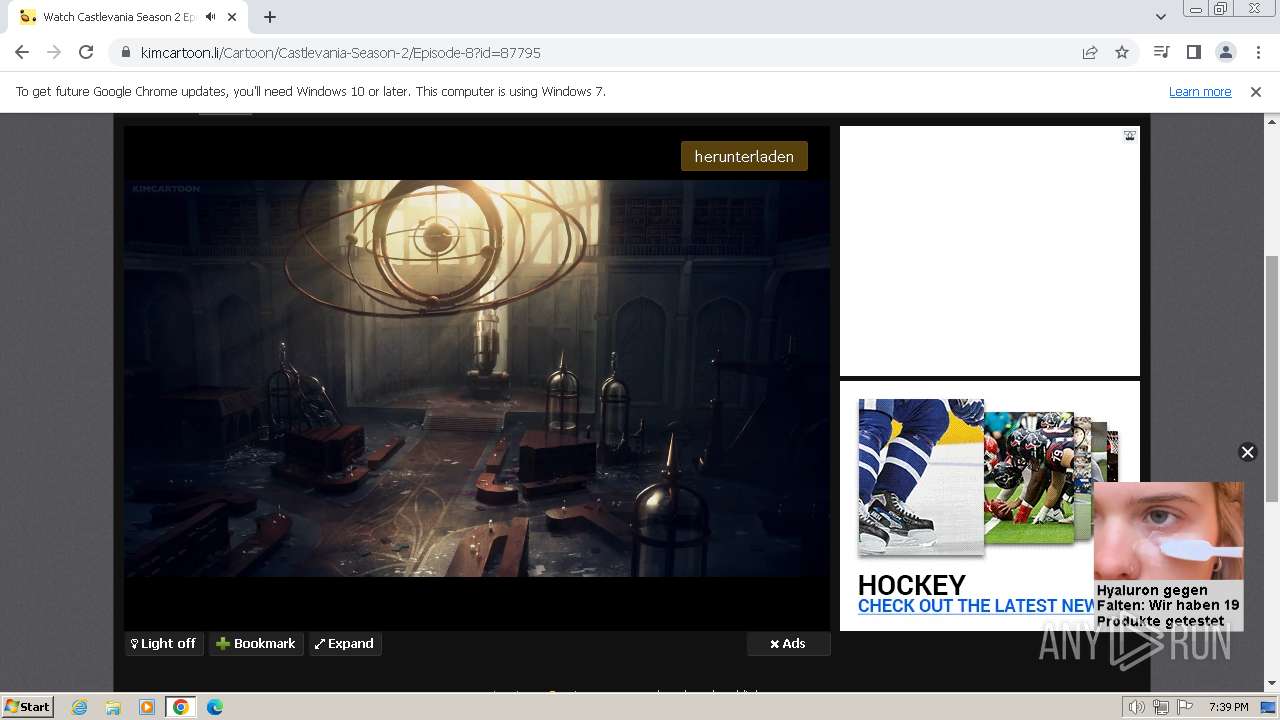Open volume control in system tray

(x=1137, y=707)
